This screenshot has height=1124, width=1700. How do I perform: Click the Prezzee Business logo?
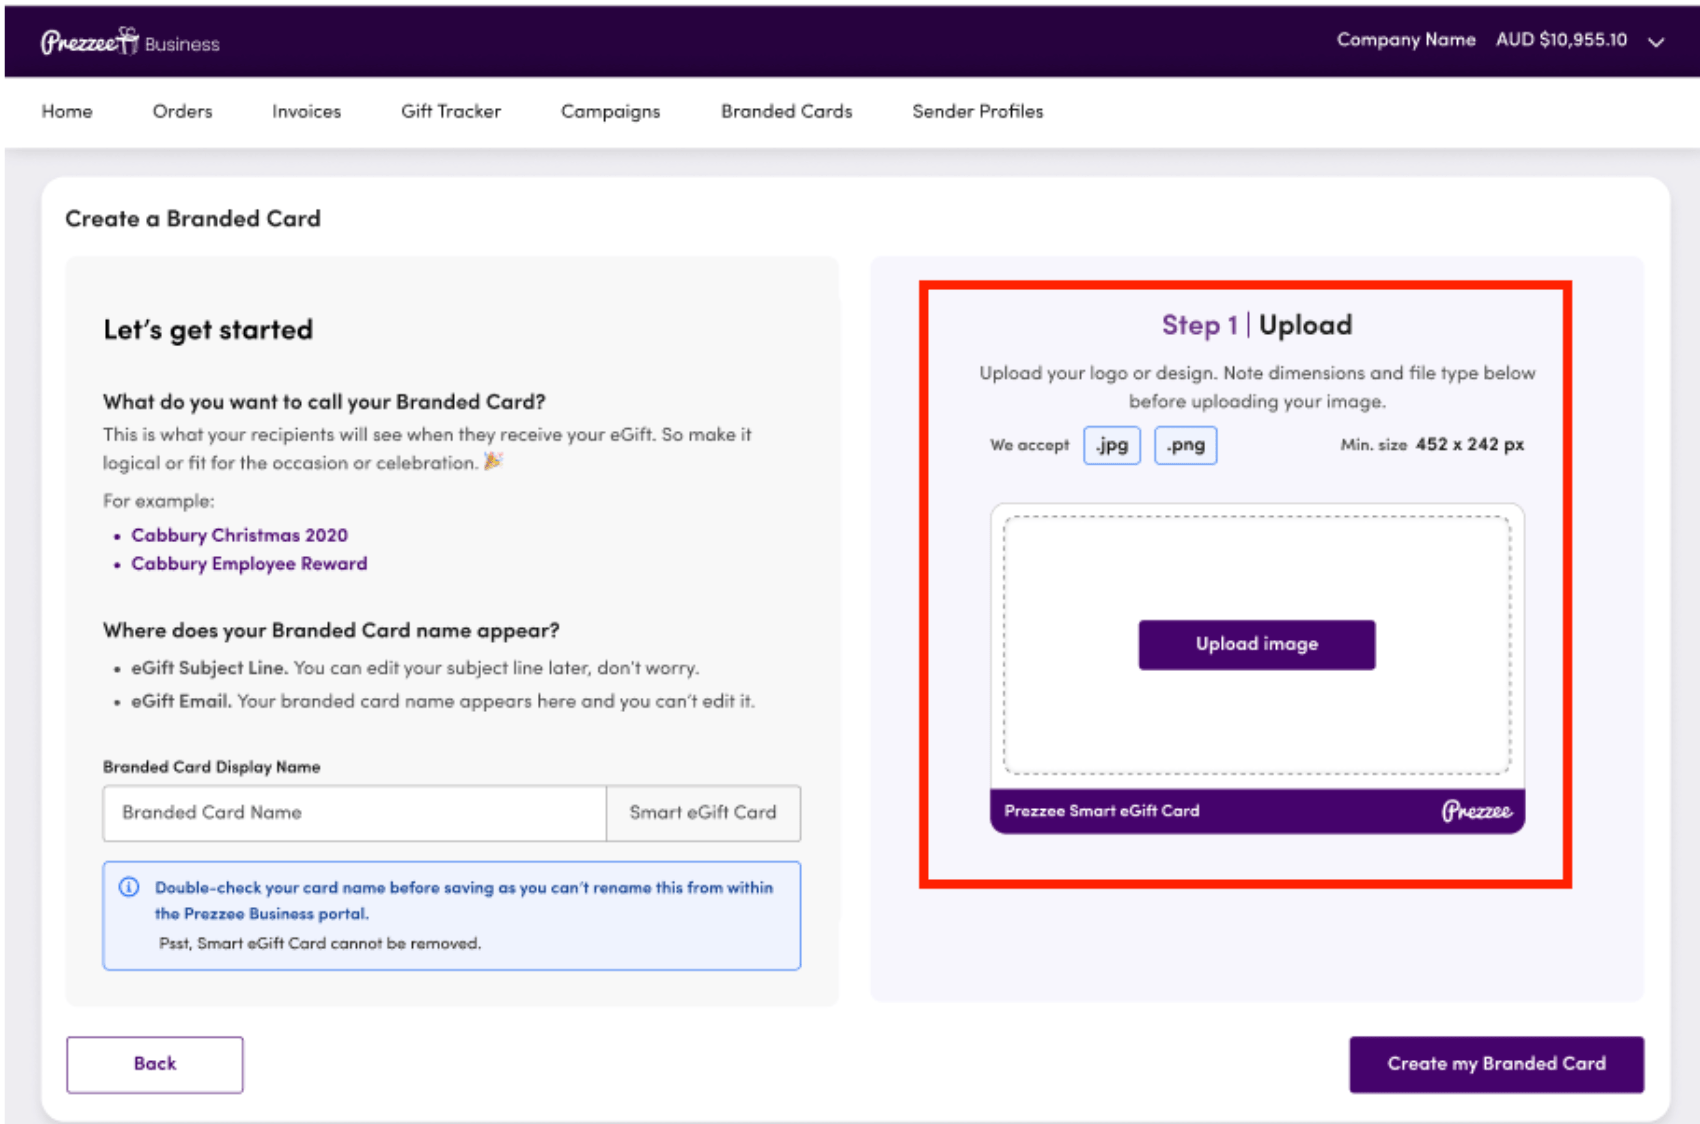[128, 40]
